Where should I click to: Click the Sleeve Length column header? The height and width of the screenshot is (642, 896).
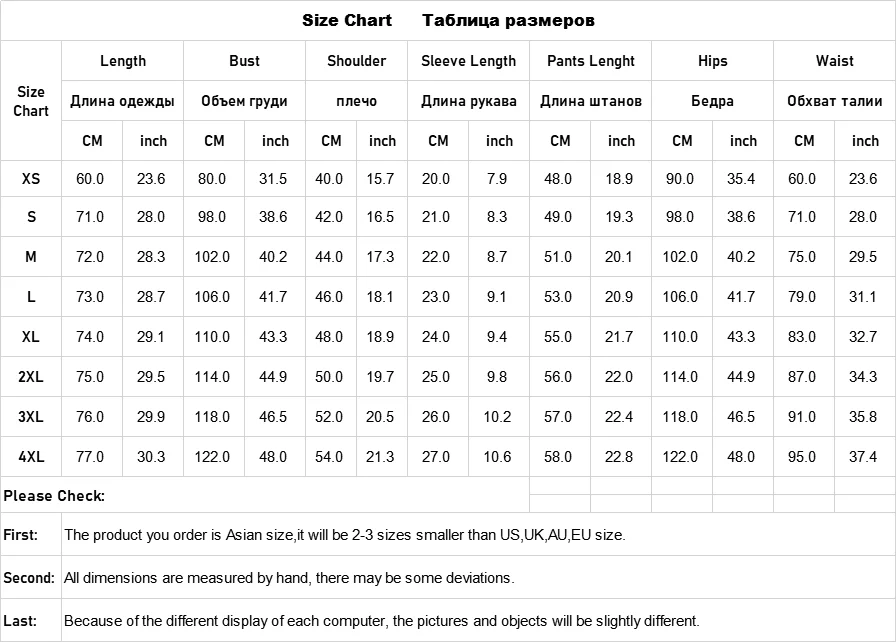tap(468, 61)
